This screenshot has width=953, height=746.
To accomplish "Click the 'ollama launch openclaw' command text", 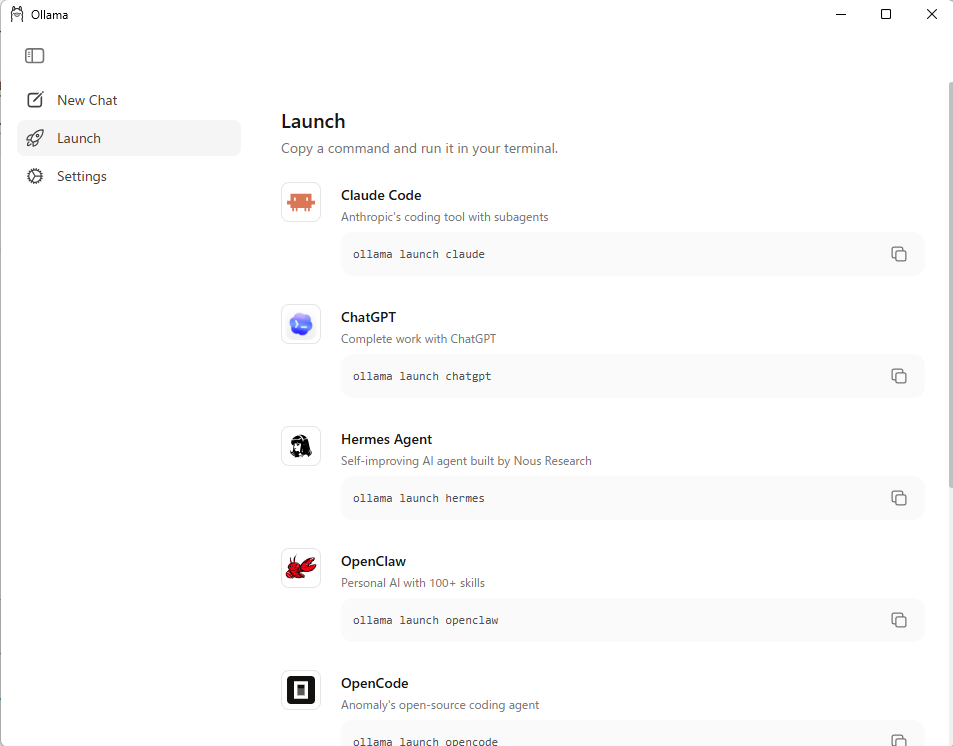I will [425, 620].
